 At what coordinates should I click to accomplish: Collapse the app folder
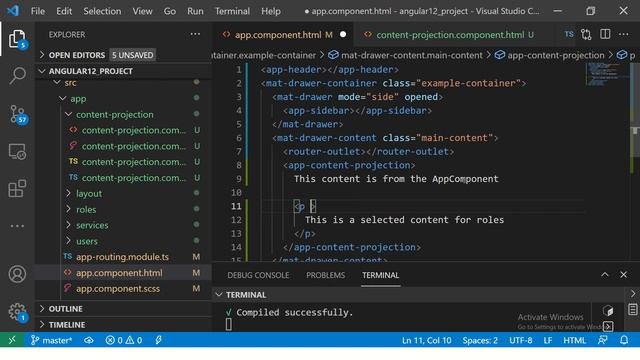(78, 98)
